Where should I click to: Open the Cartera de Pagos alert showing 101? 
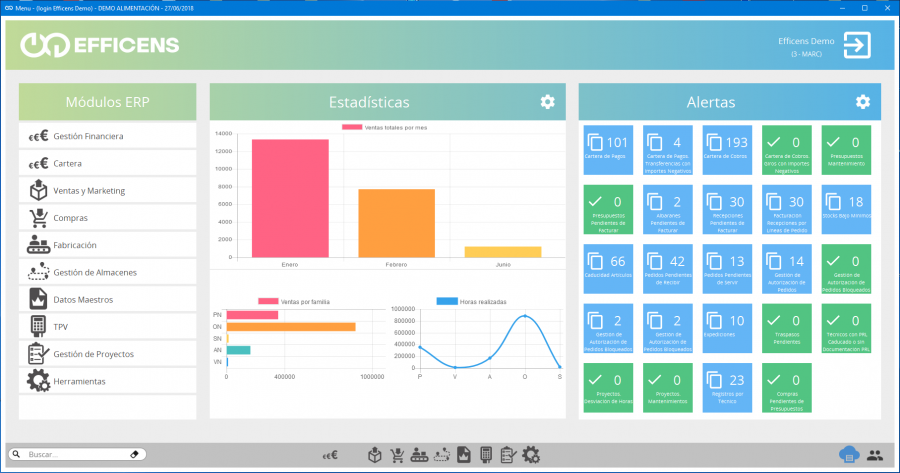608,150
